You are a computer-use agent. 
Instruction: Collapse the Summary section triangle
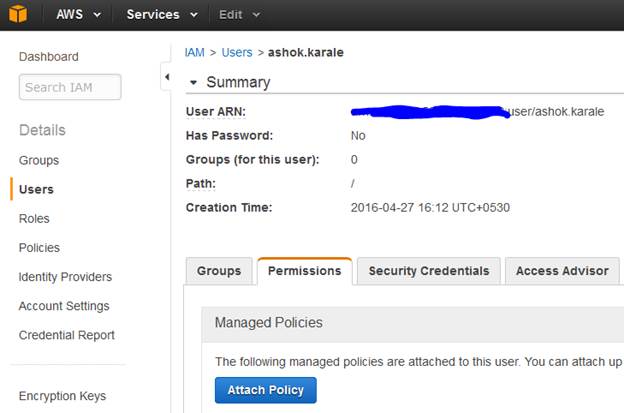tap(193, 82)
